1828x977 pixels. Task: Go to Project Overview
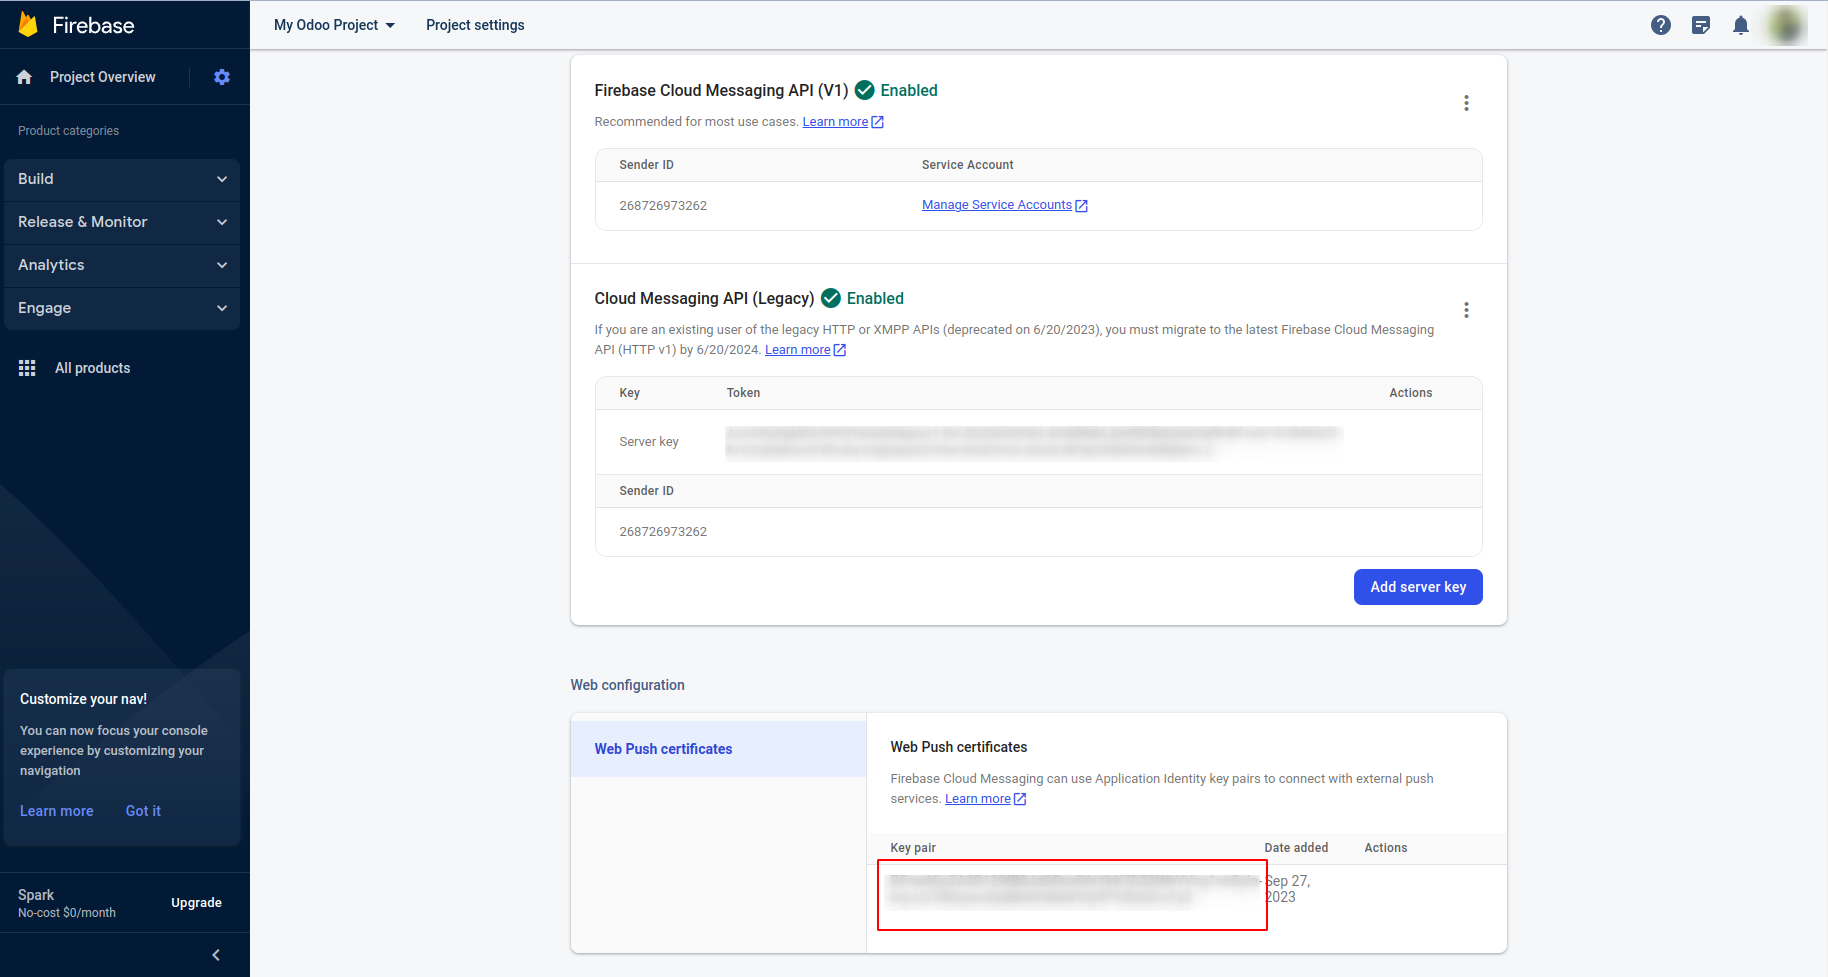click(x=102, y=77)
